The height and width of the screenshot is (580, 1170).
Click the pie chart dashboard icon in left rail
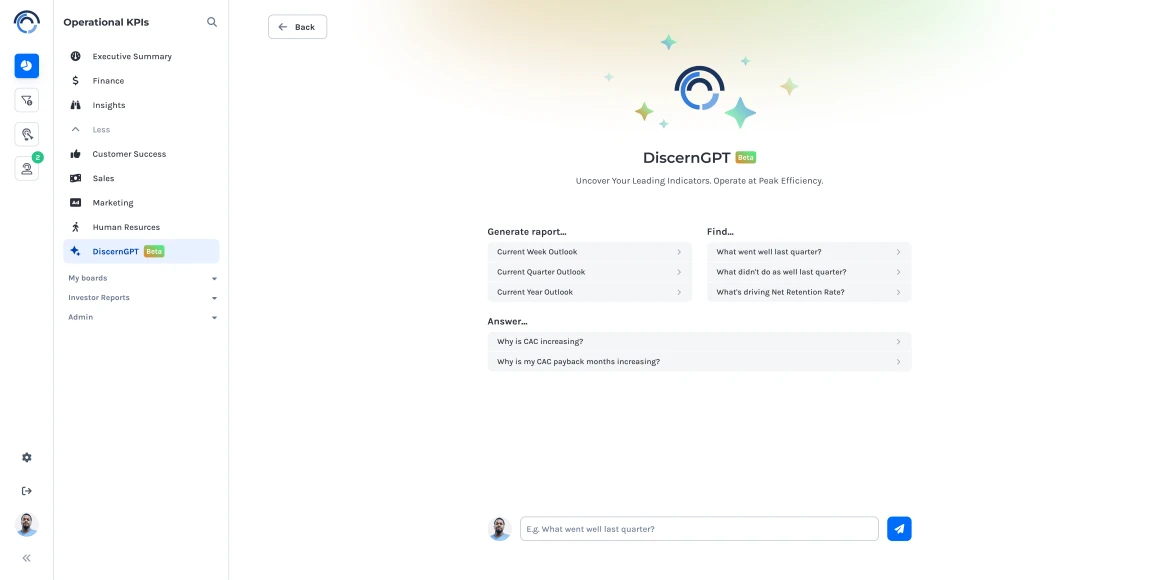click(27, 66)
